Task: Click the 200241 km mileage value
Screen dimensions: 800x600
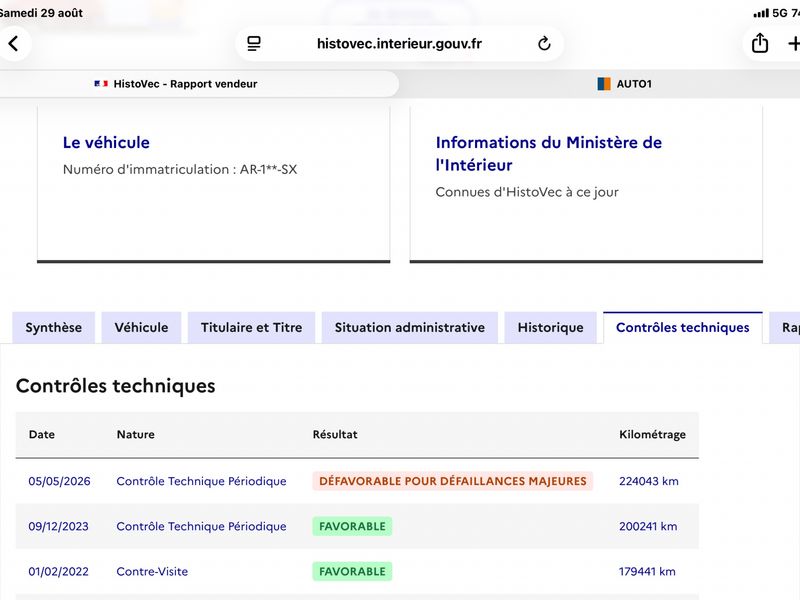Action: (648, 527)
